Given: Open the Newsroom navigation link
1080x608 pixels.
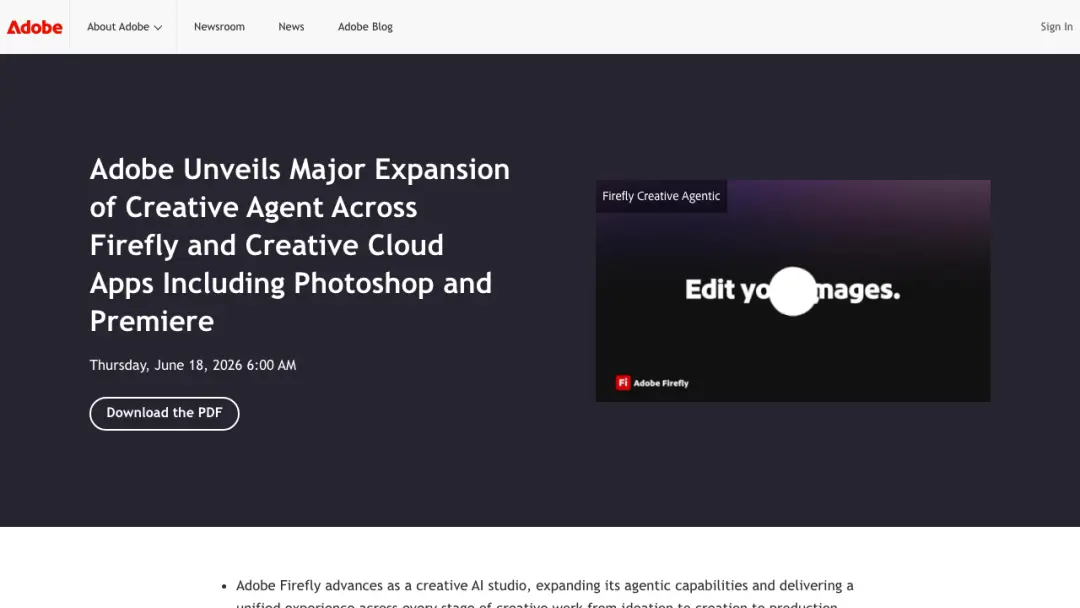Looking at the screenshot, I should pos(219,27).
